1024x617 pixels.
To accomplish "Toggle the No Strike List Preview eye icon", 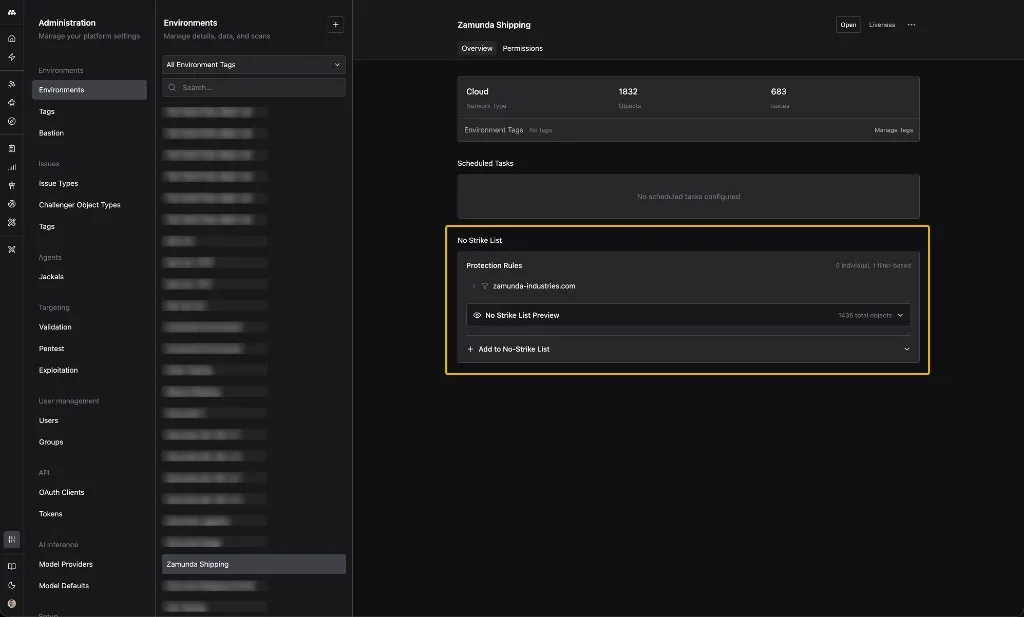I will (477, 315).
